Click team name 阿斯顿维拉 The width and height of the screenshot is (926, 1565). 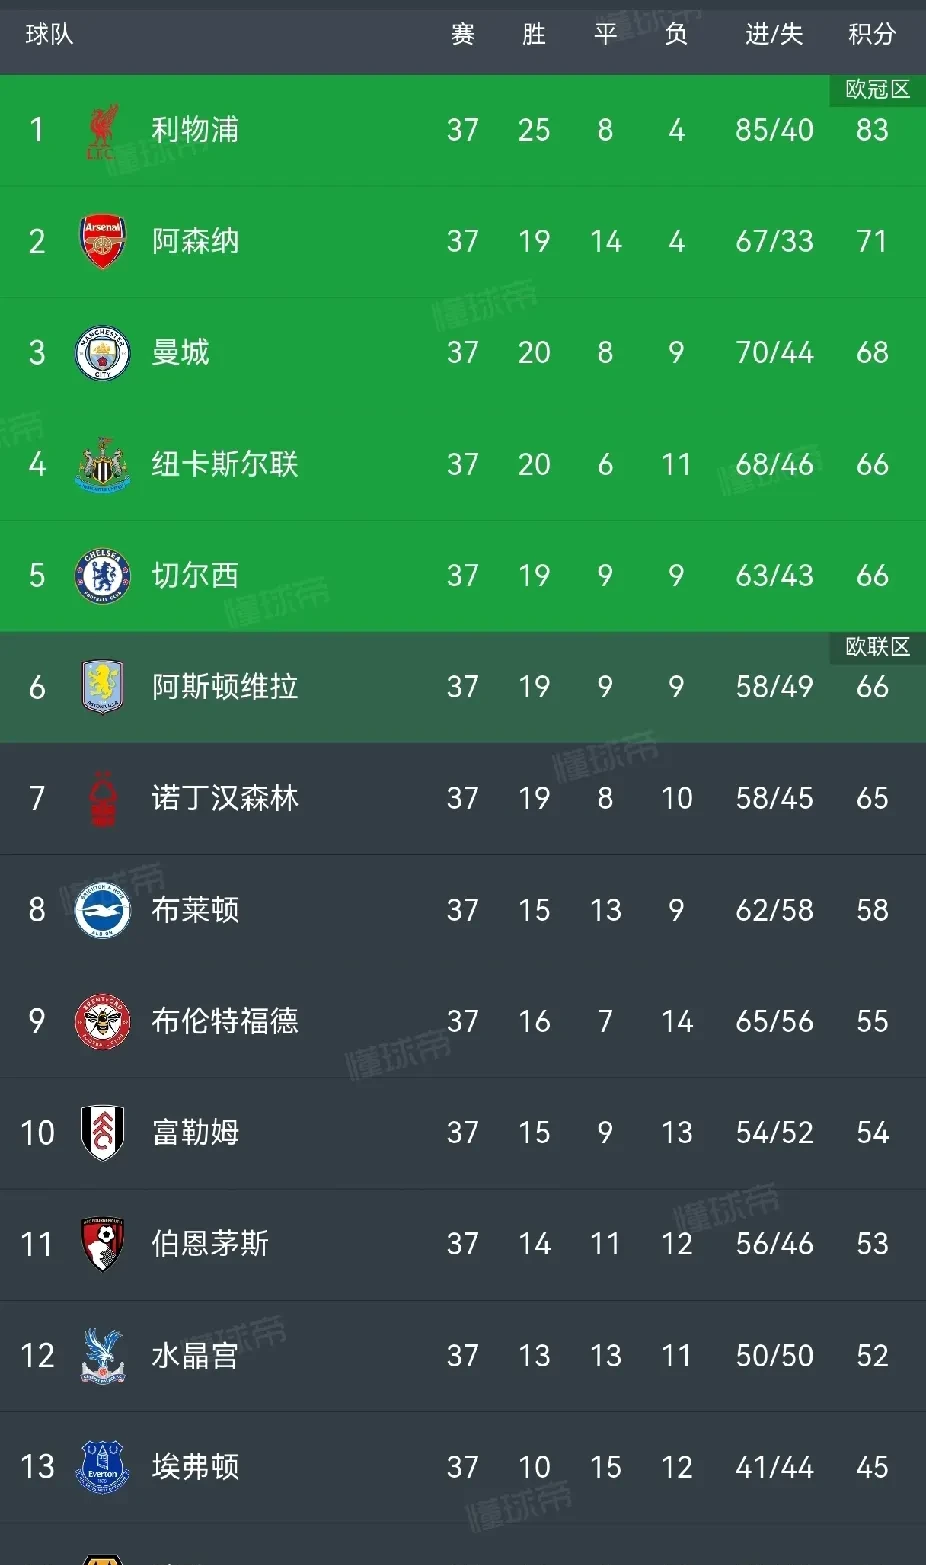[225, 687]
